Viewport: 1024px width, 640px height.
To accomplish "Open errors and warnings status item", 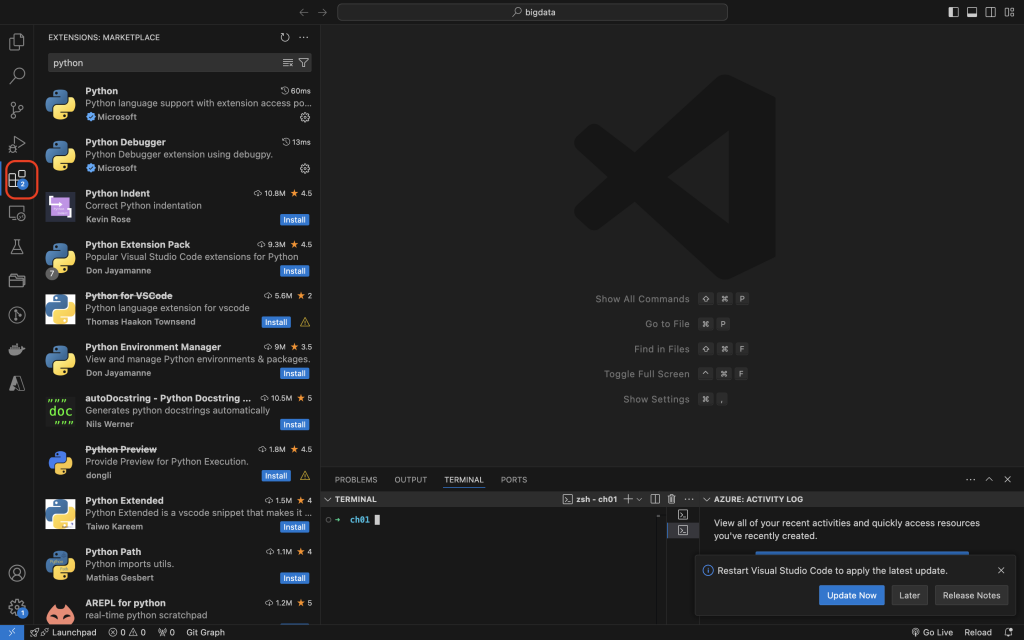I will click(127, 632).
